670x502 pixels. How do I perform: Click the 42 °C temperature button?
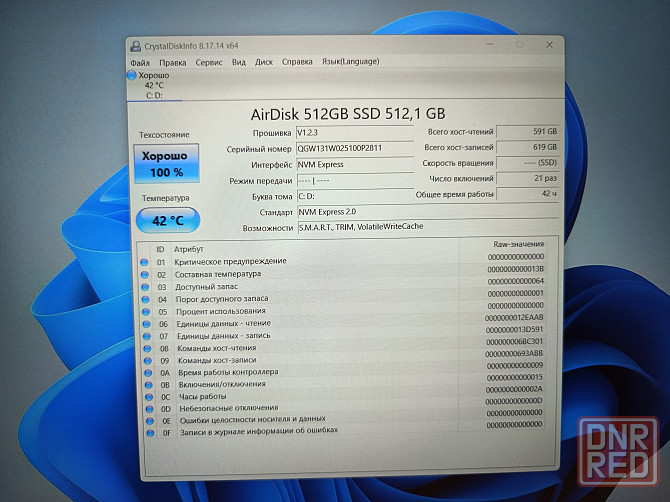click(168, 220)
